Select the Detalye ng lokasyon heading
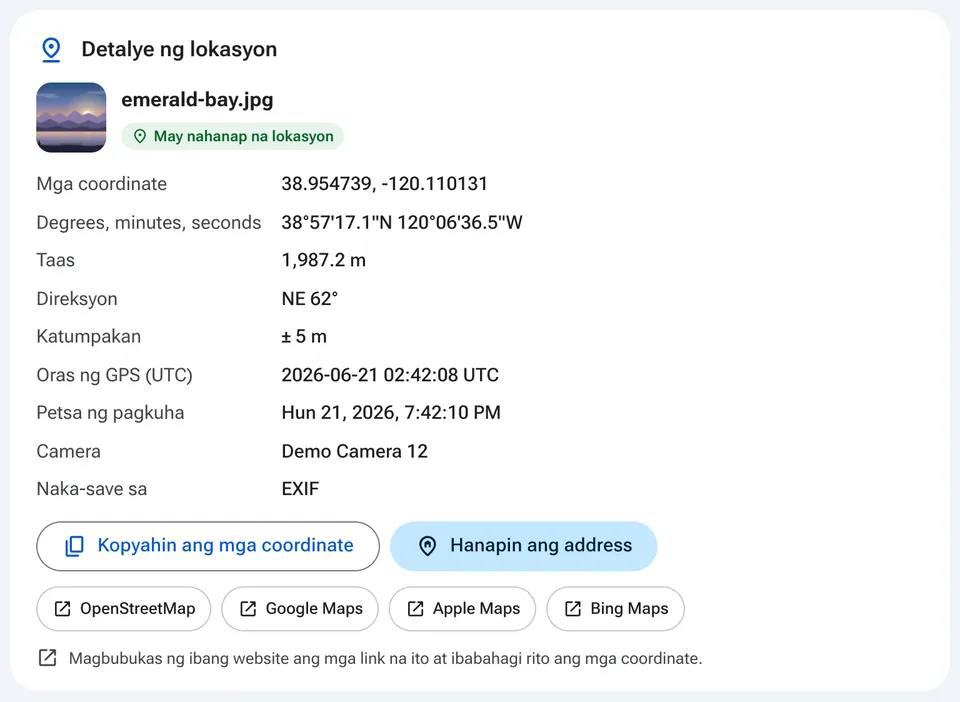This screenshot has height=702, width=960. 179,49
